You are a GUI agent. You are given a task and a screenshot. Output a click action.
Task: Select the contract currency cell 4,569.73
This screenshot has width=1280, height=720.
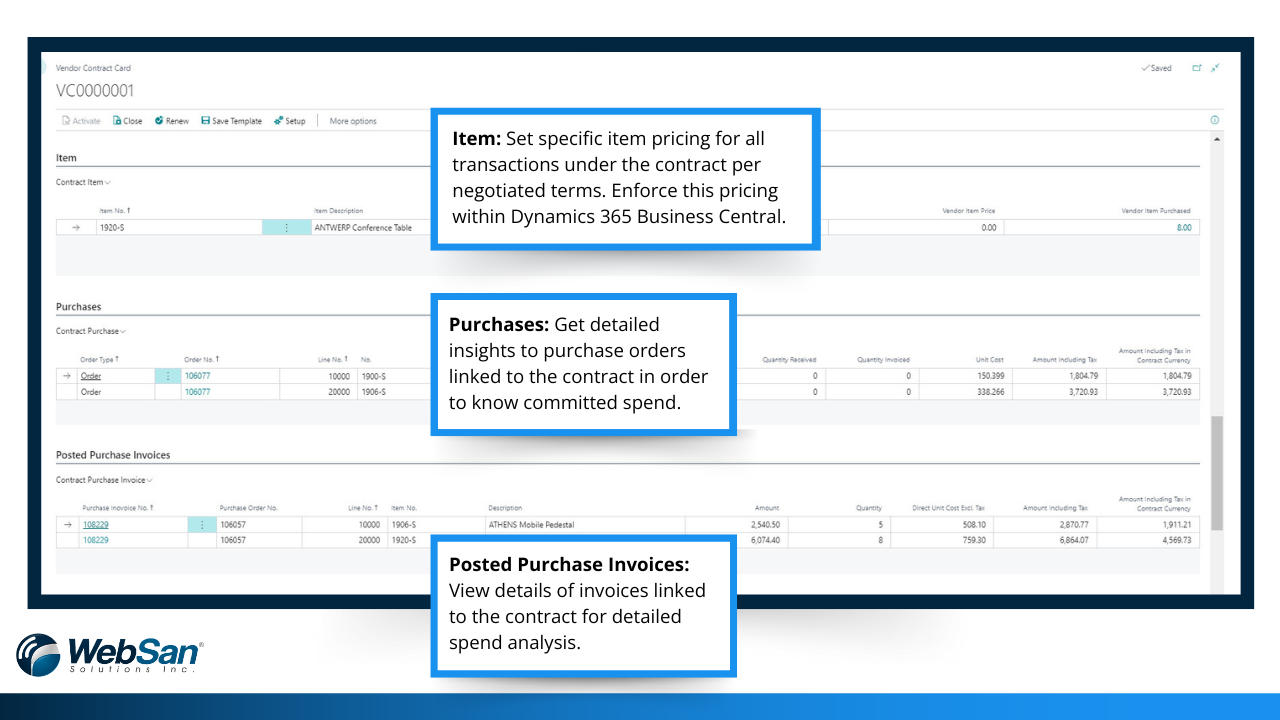[1149, 540]
